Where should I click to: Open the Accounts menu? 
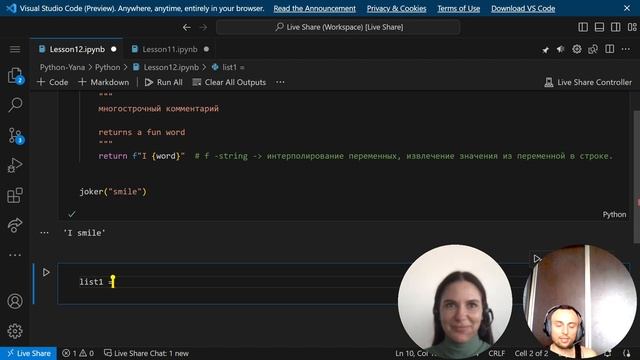click(15, 301)
